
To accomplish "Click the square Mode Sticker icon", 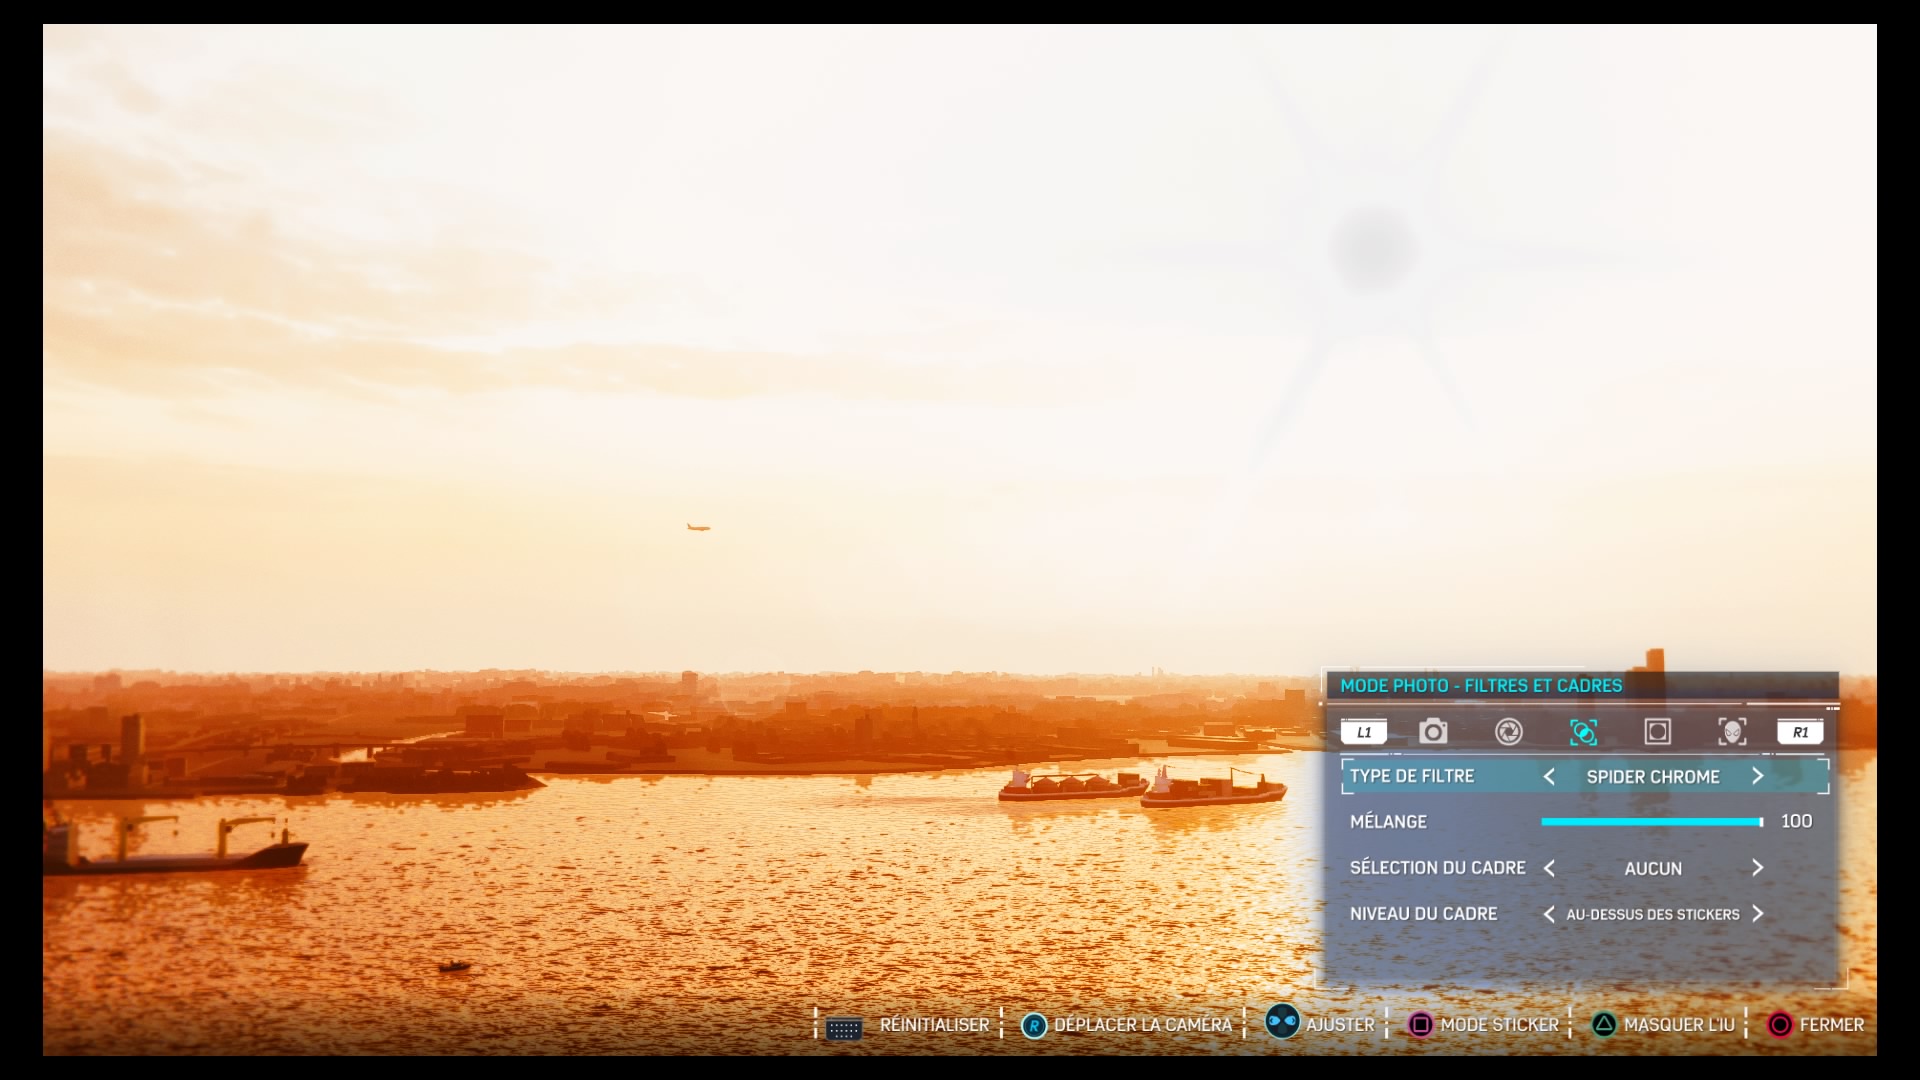I will [x=1420, y=1025].
